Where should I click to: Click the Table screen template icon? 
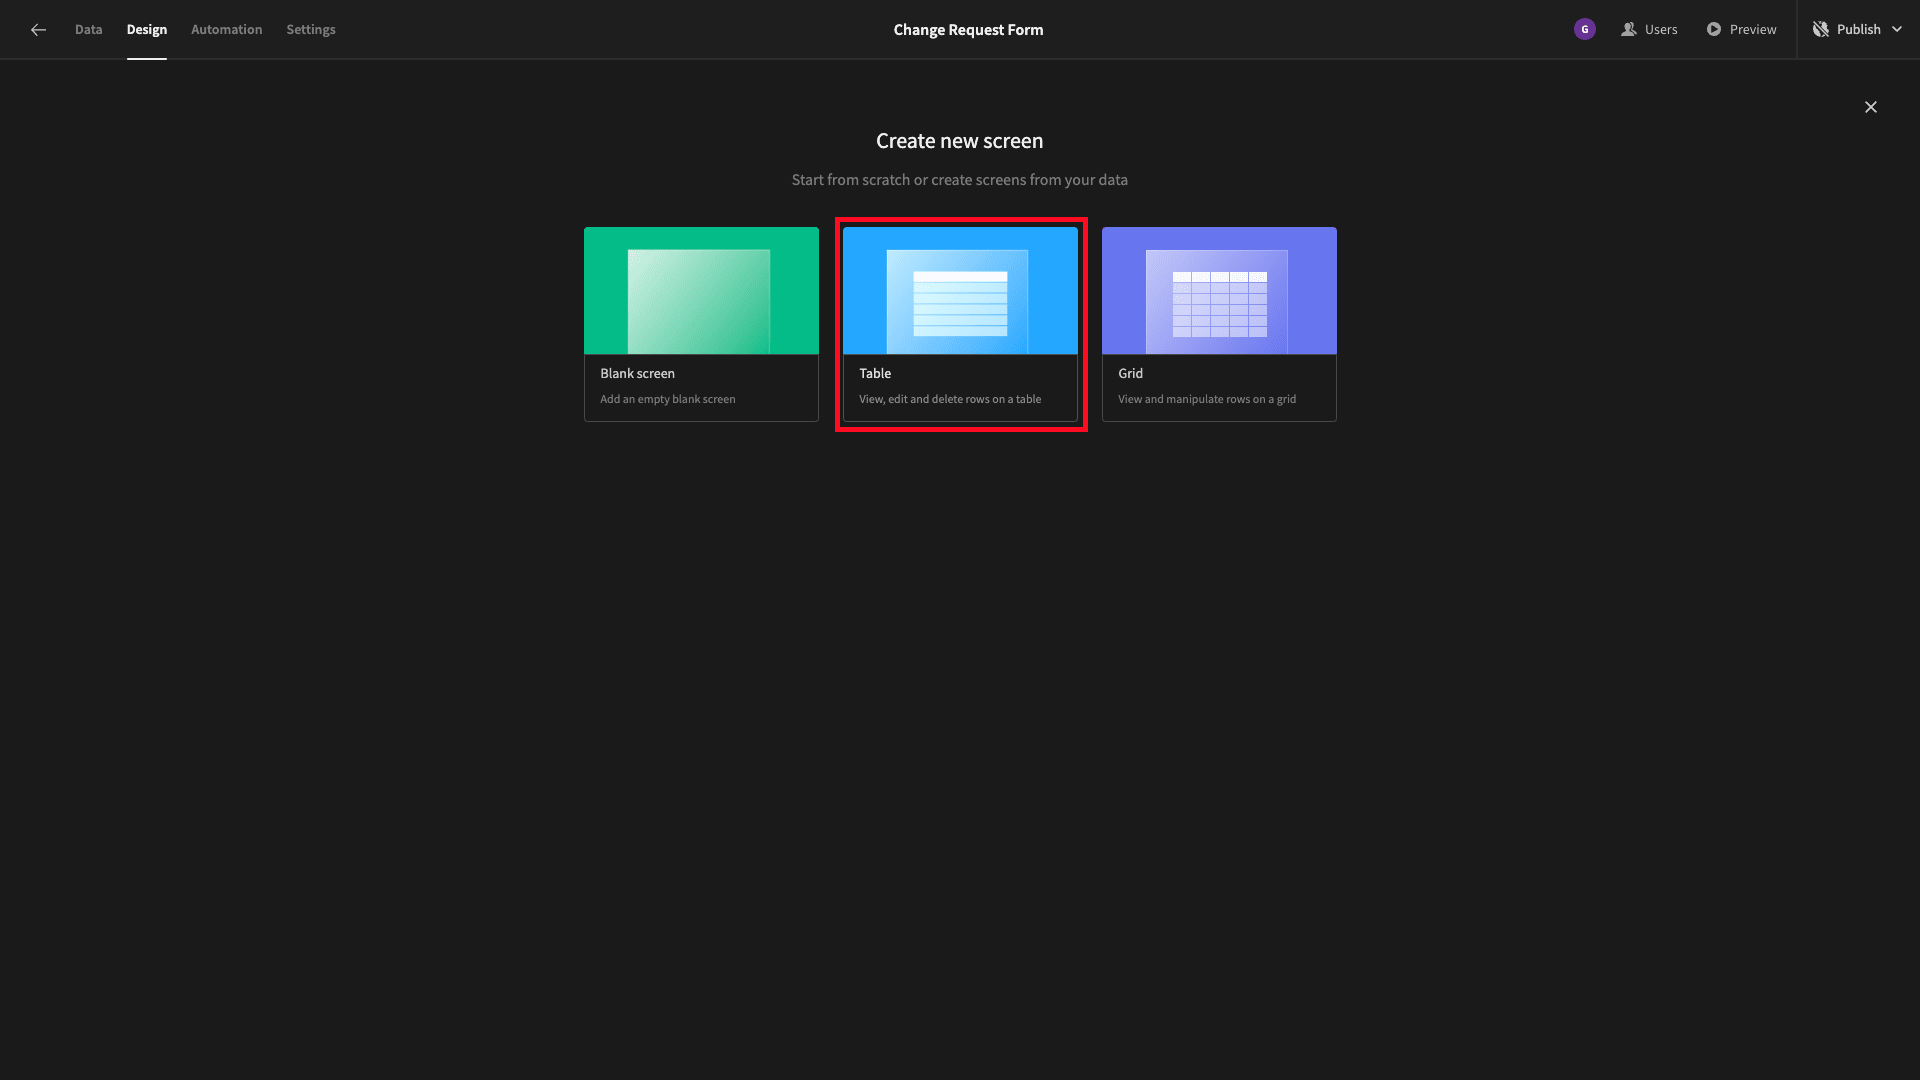[x=960, y=323]
